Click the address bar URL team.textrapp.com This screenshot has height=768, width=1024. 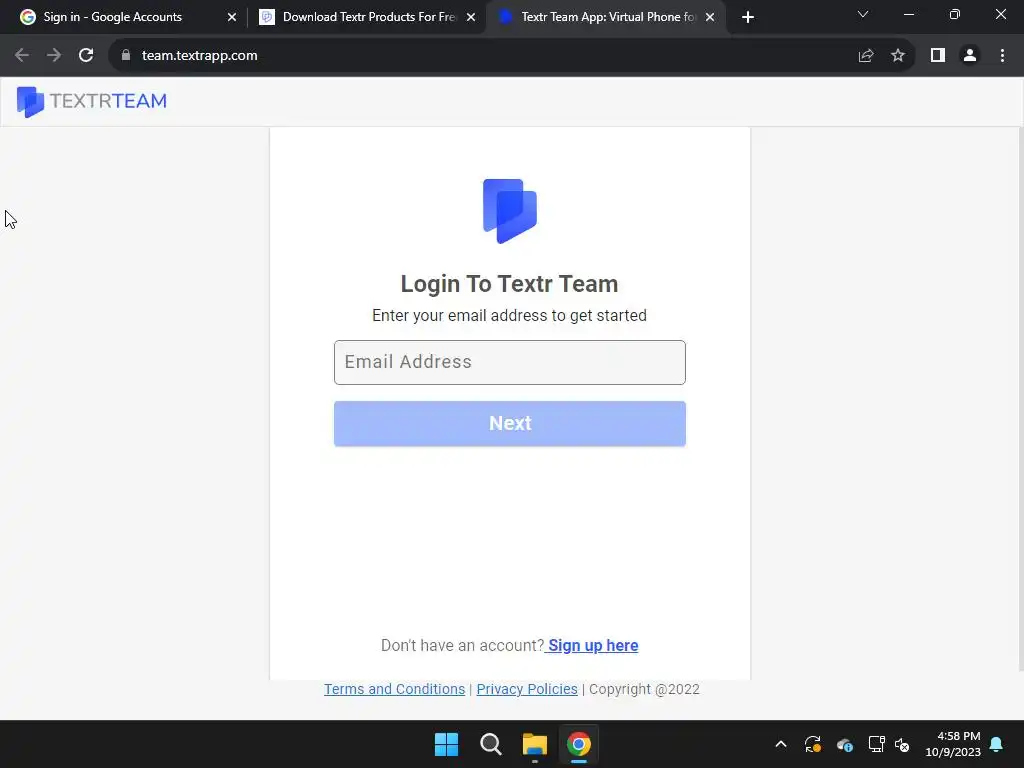(x=199, y=56)
